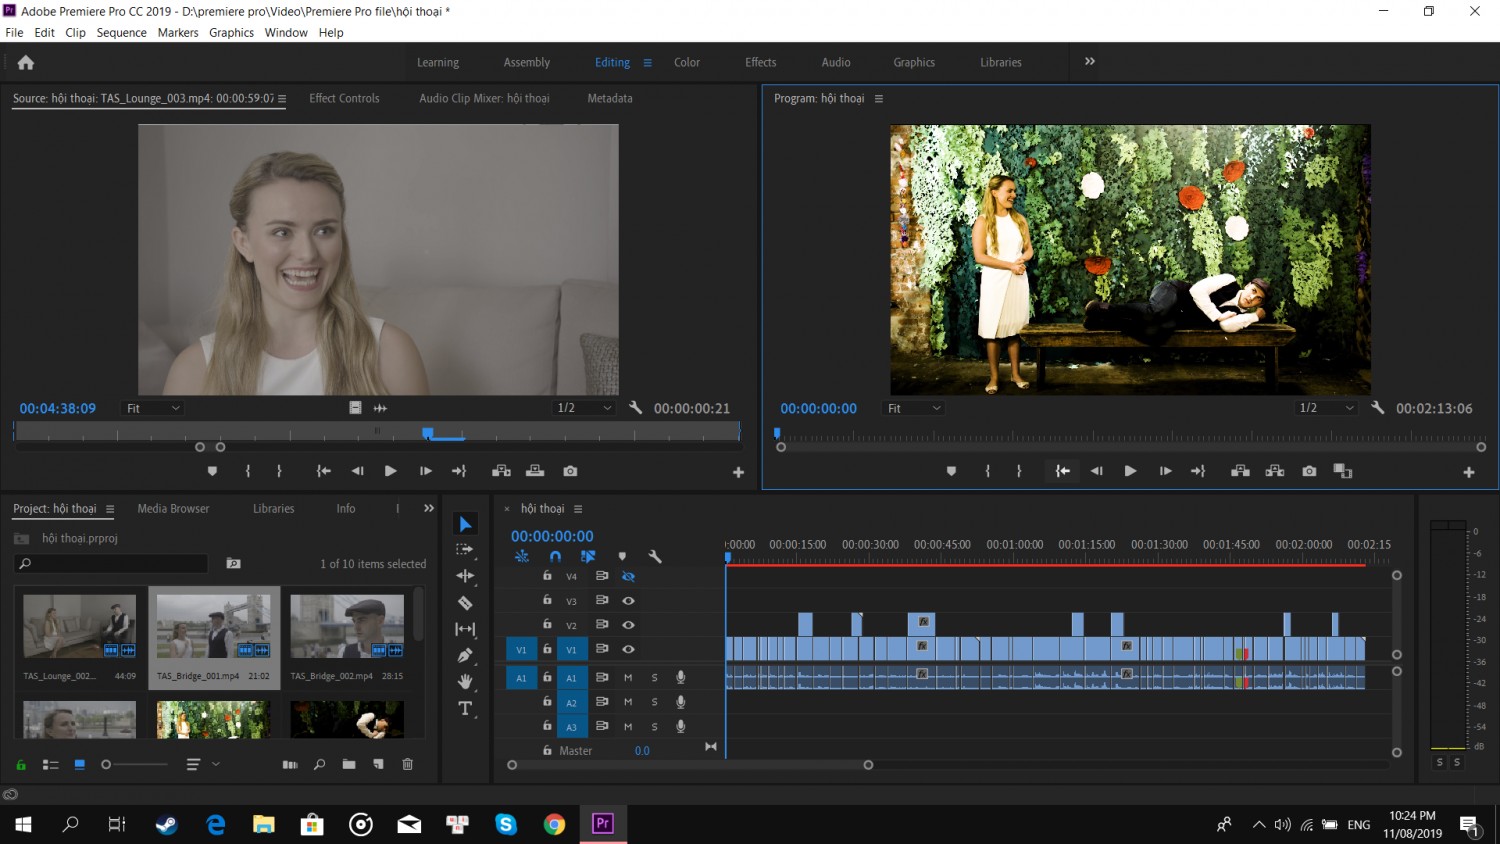The height and width of the screenshot is (844, 1500).
Task: Switch to Color workspace tab
Action: click(687, 62)
